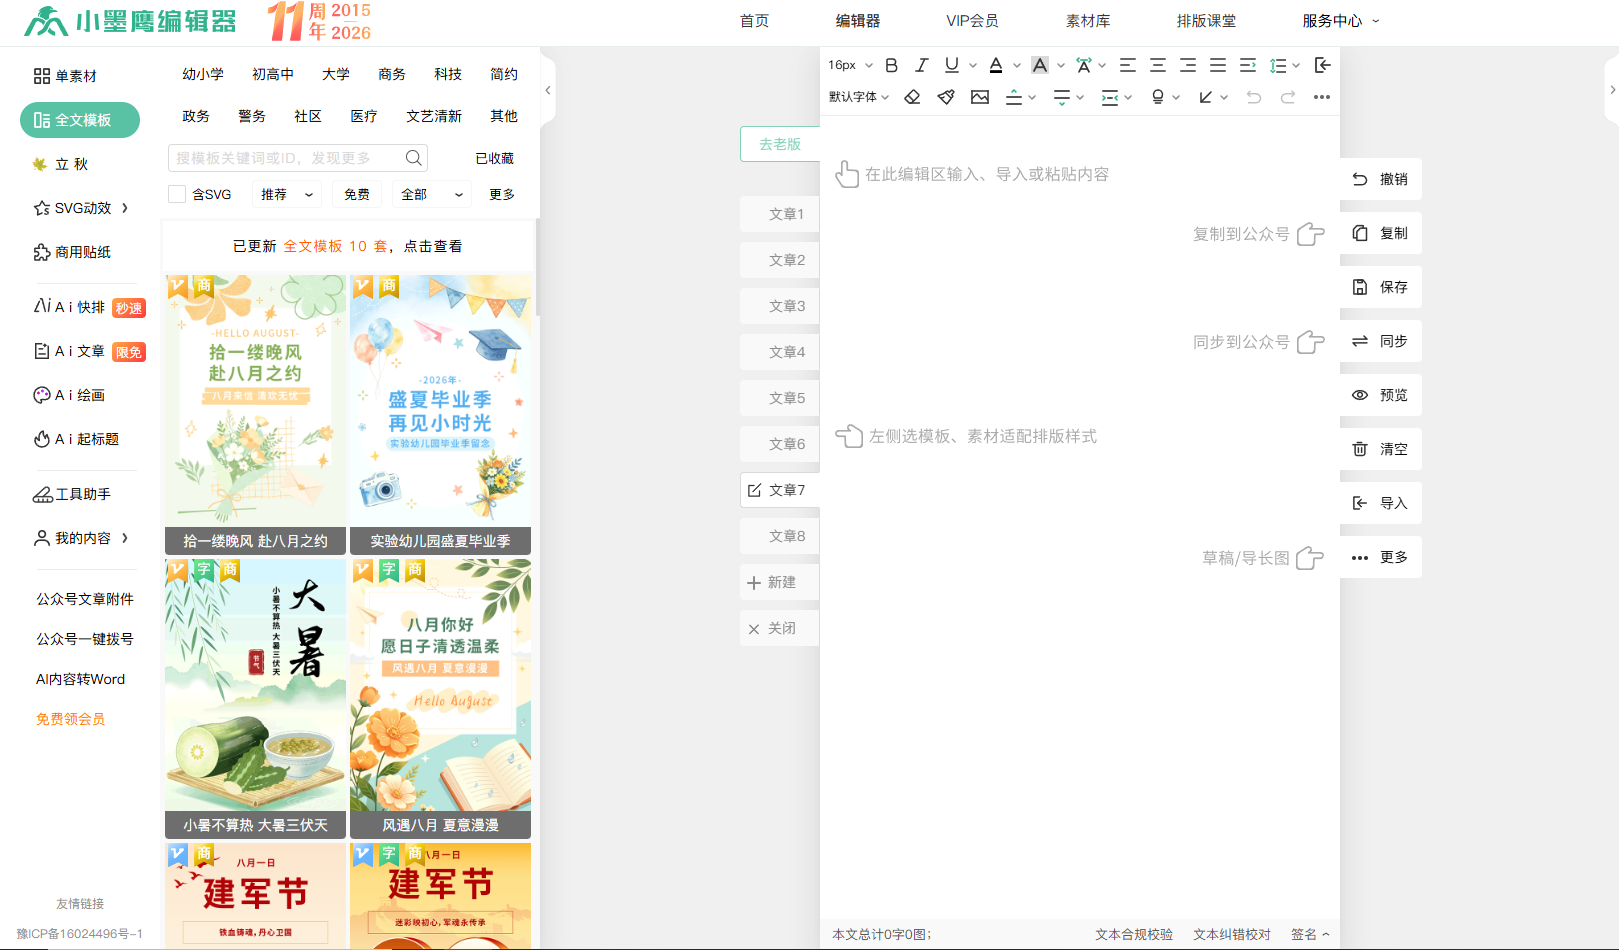Open the 风遇八月 夏意漫漫 template thumbnail
The image size is (1619, 950).
440,698
